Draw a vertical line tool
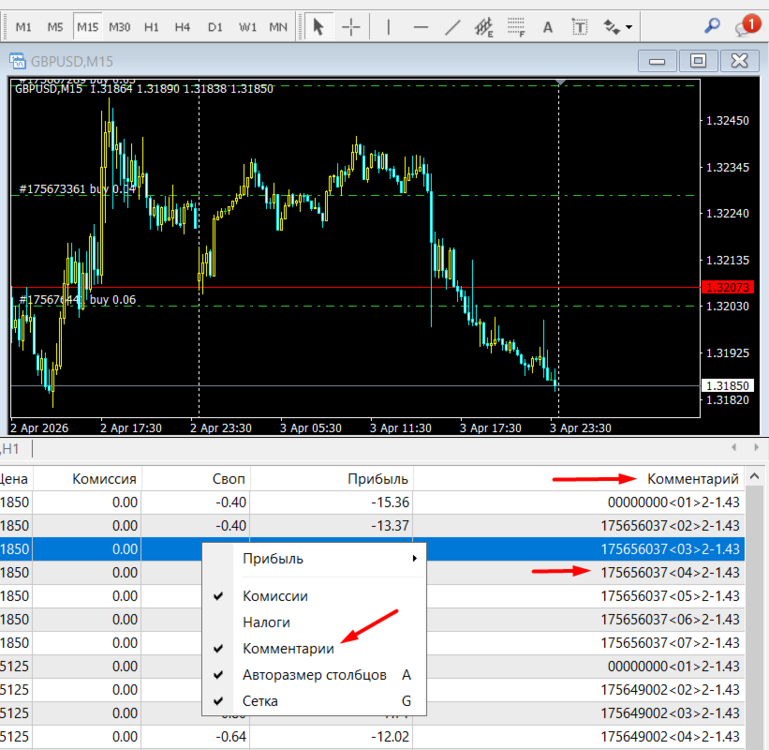The width and height of the screenshot is (769, 750). 388,26
